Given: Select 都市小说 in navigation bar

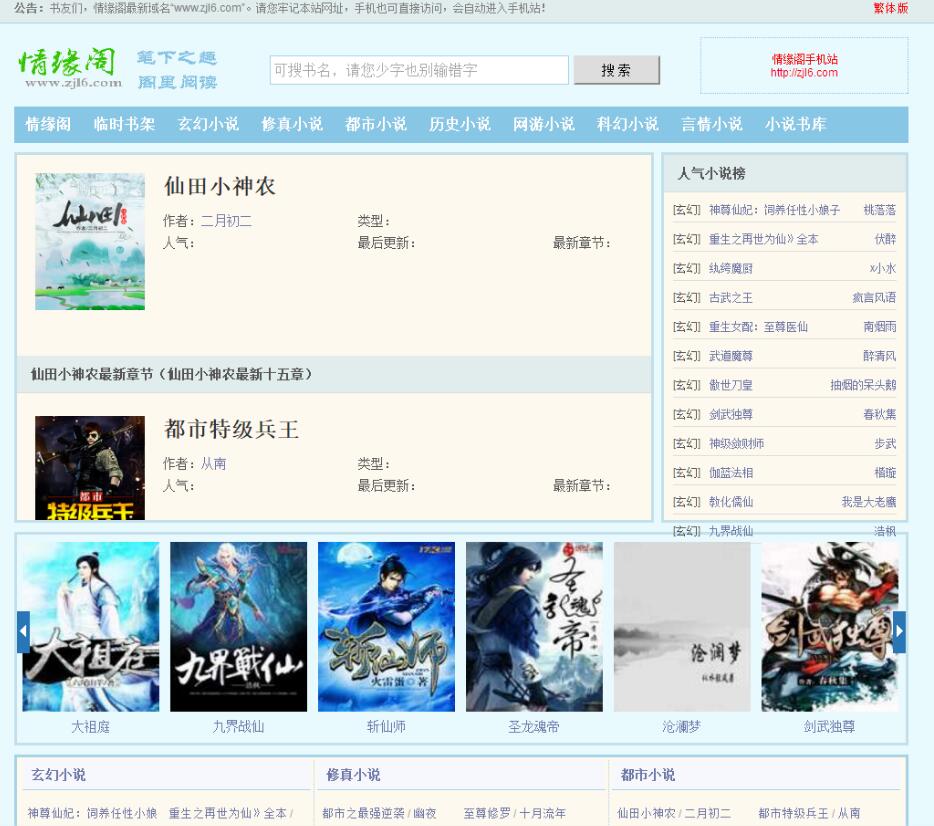Looking at the screenshot, I should pyautogui.click(x=376, y=124).
